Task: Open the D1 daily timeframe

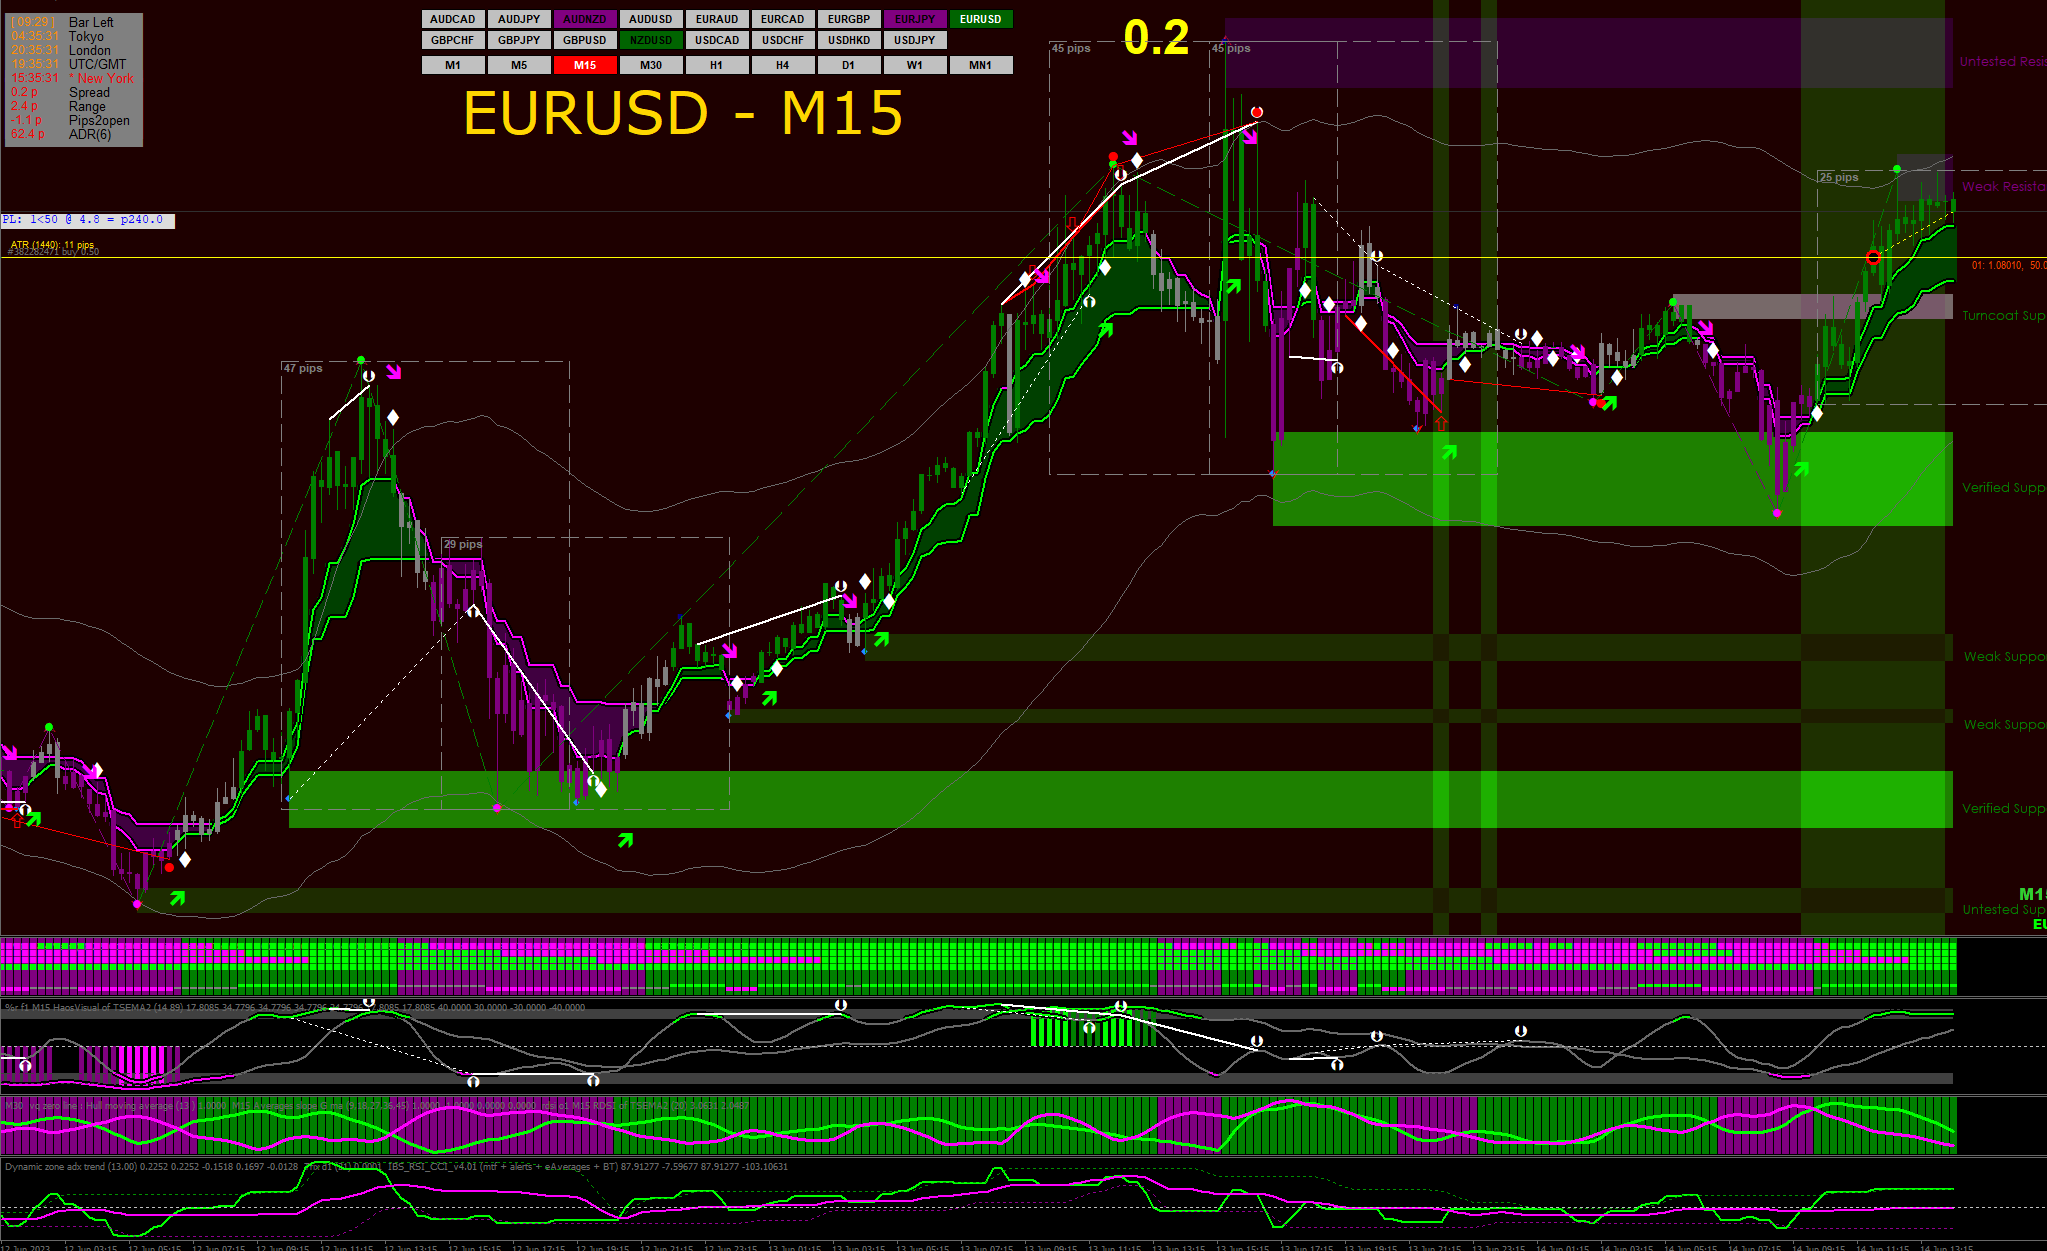Action: point(849,65)
